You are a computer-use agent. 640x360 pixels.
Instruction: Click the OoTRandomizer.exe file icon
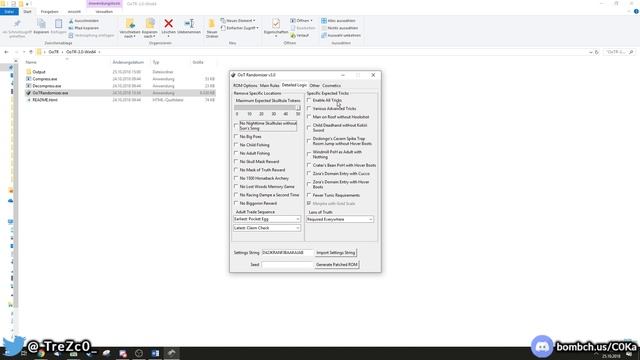point(29,93)
